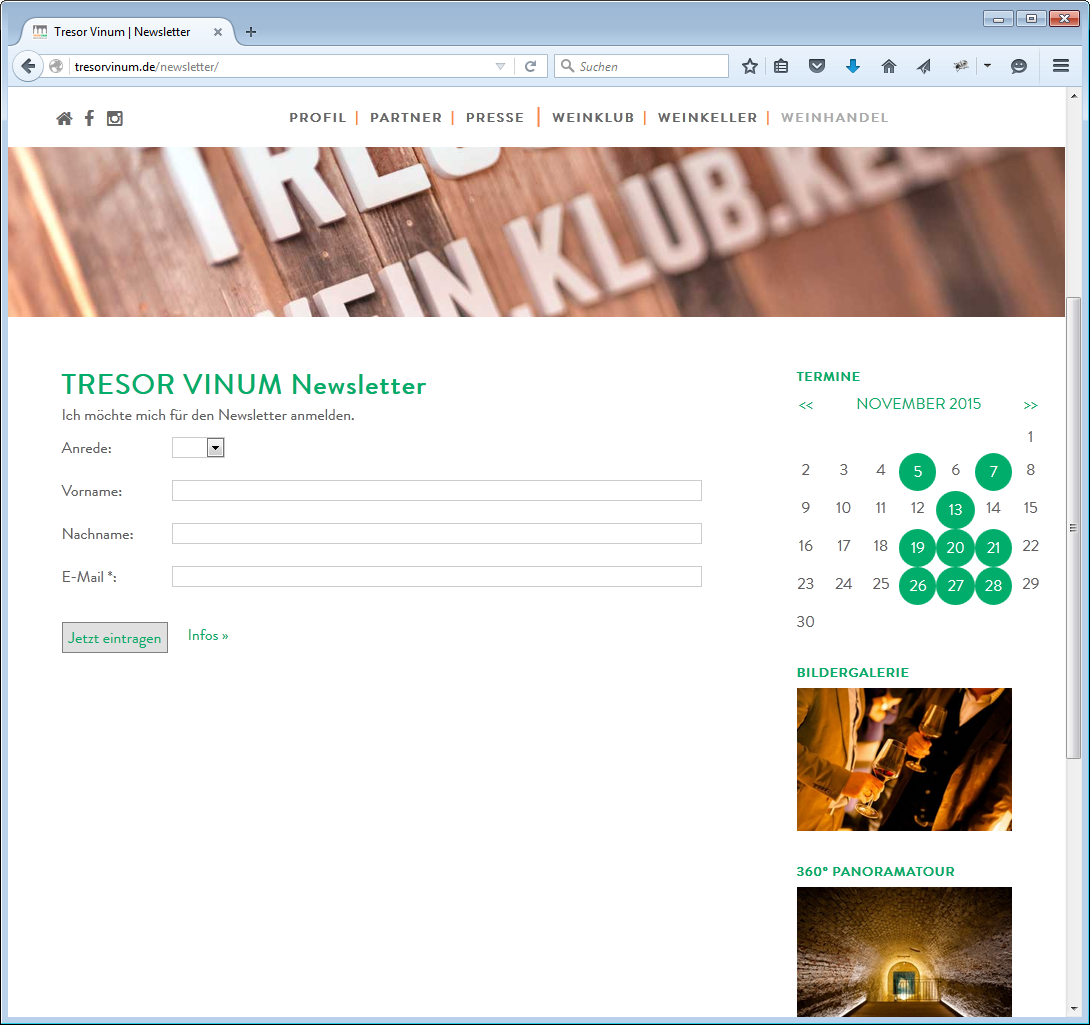This screenshot has width=1090, height=1025.
Task: Click the bug extension icon in toolbar
Action: click(x=961, y=66)
